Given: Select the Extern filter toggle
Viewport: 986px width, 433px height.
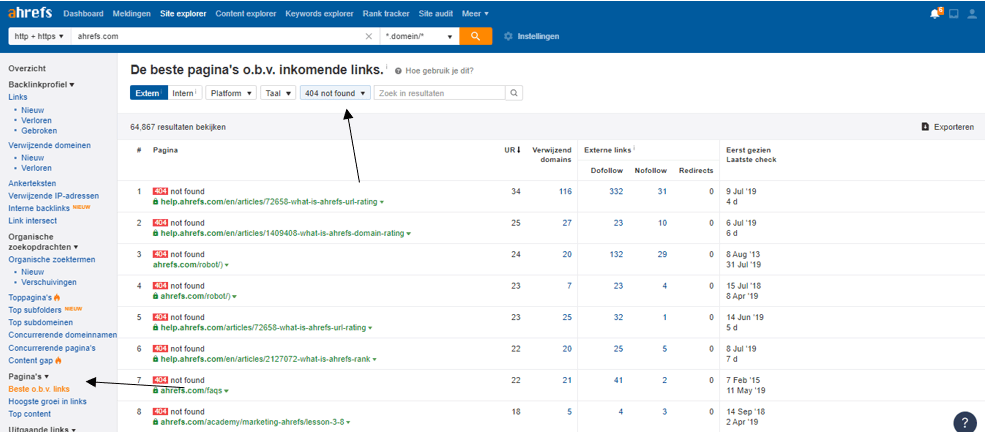Looking at the screenshot, I should tap(146, 93).
